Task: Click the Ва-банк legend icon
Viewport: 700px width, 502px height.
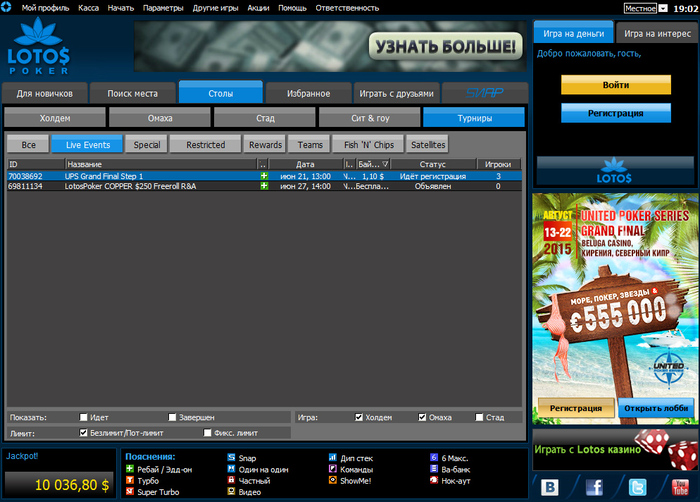Action: tap(434, 469)
